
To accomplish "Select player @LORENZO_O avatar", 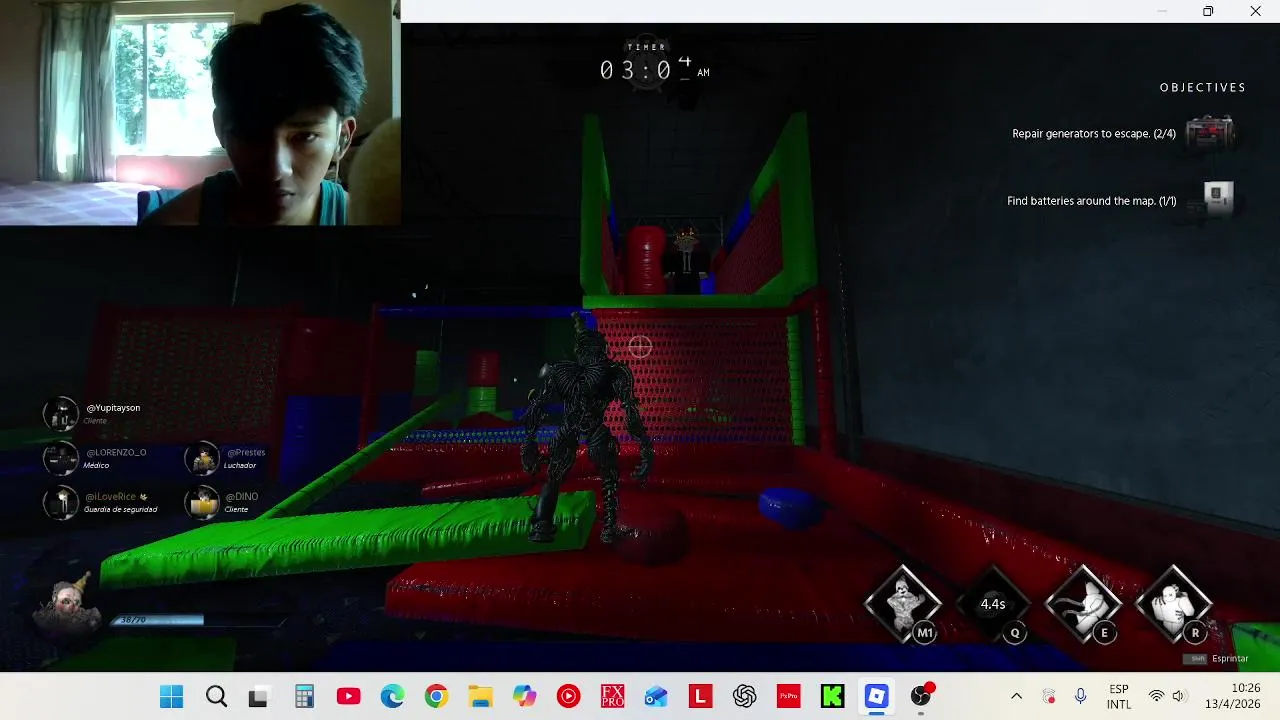I will (x=61, y=458).
